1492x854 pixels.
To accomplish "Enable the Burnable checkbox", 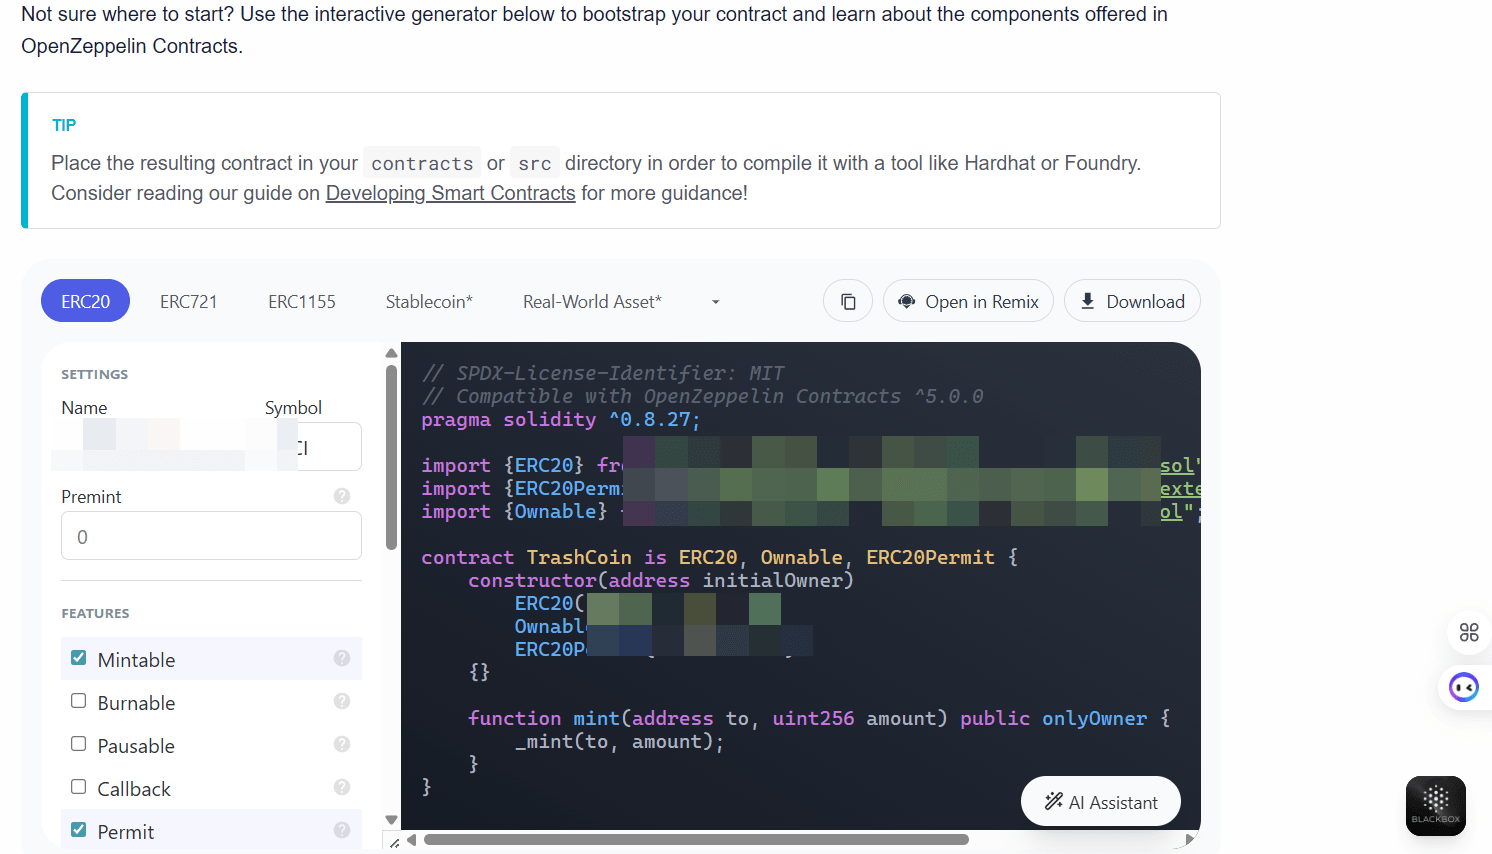I will (x=79, y=701).
